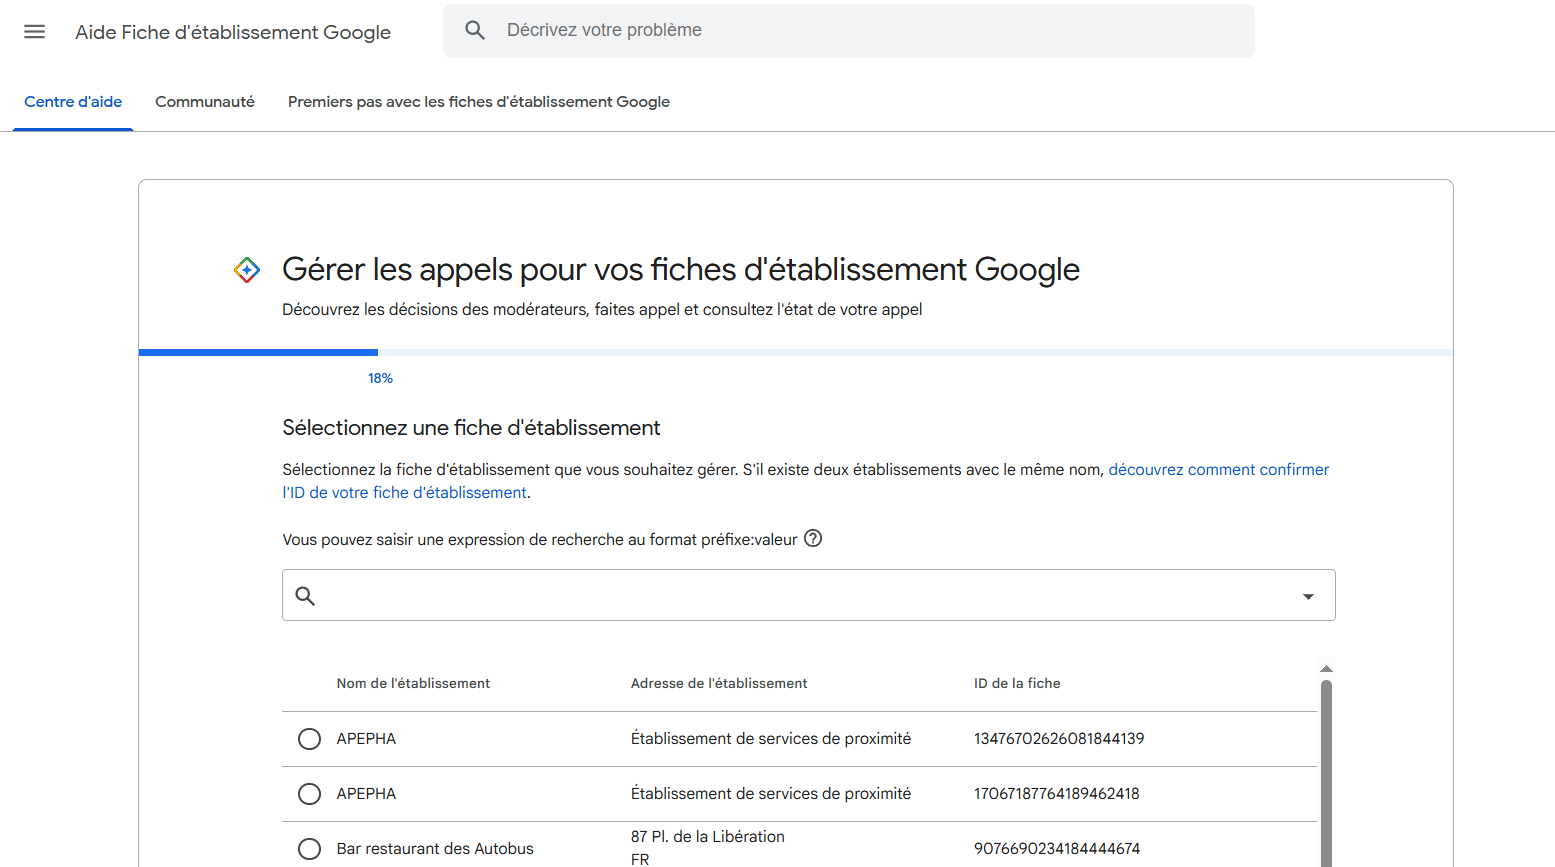1555x867 pixels.
Task: Click the search magnifier in the header
Action: pos(475,31)
